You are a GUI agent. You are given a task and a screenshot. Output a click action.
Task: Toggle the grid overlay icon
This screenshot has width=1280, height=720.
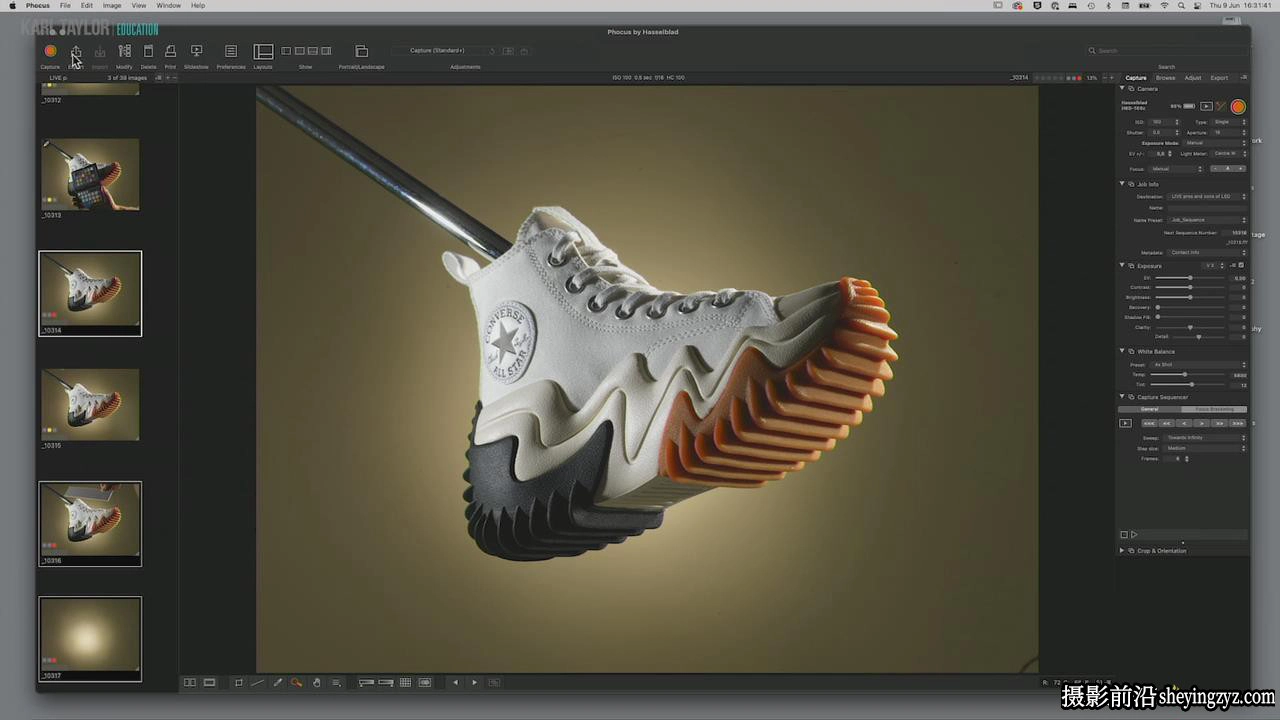click(405, 682)
